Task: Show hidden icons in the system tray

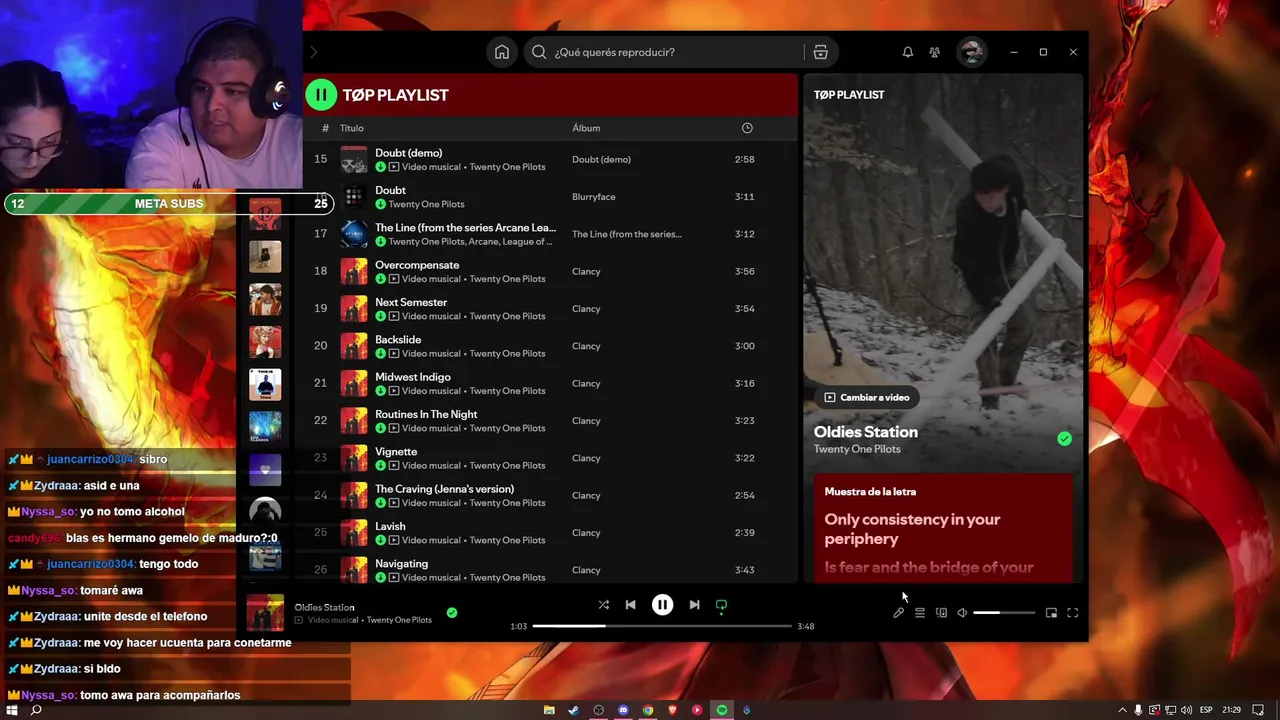Action: pos(1122,710)
